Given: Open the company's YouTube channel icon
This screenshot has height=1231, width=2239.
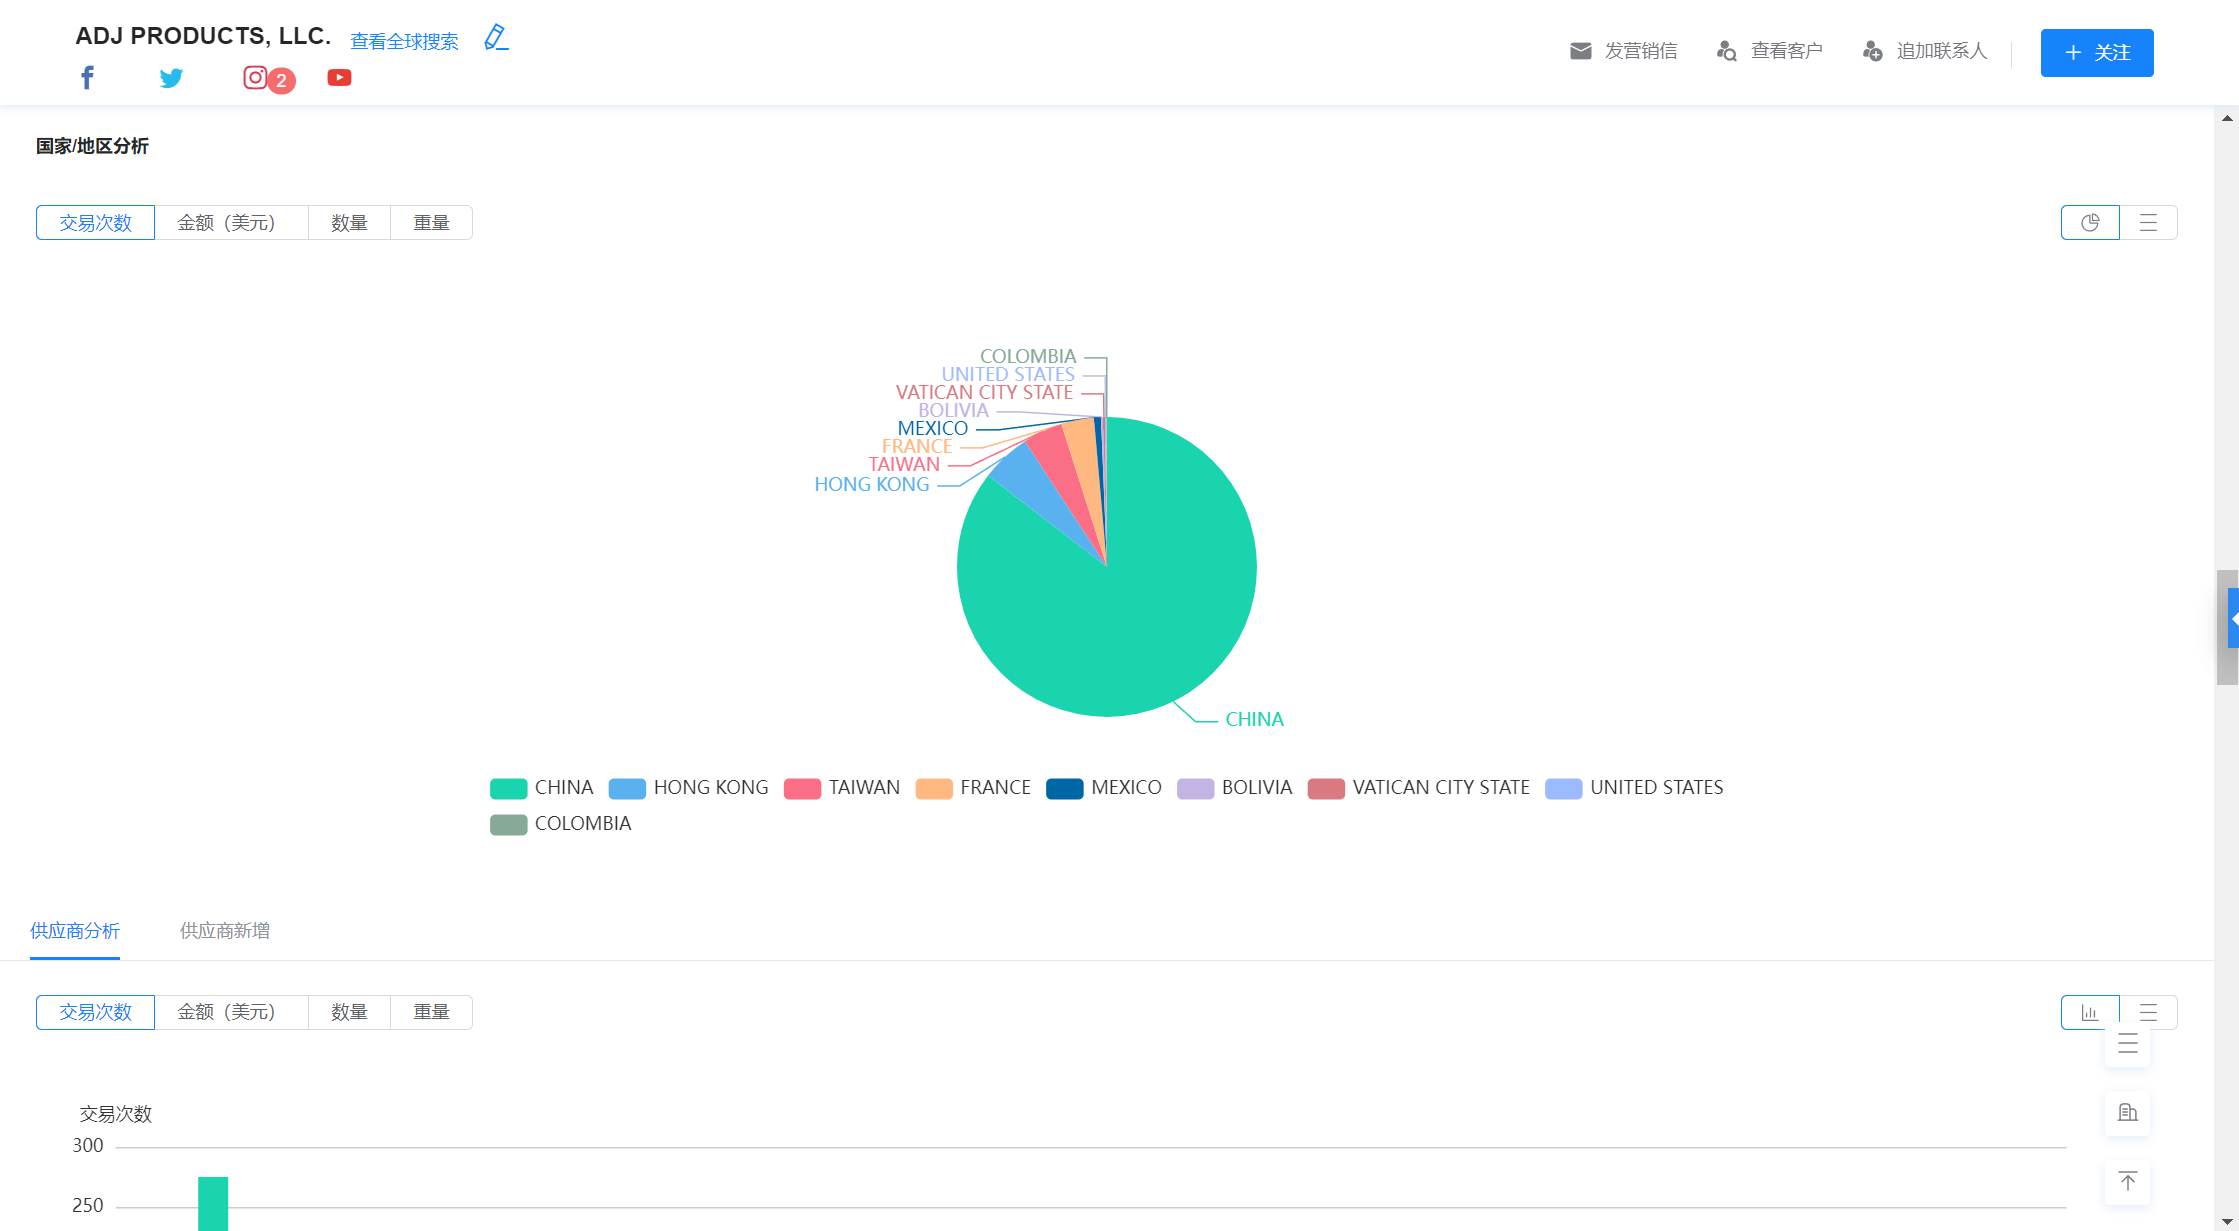Looking at the screenshot, I should coord(339,78).
